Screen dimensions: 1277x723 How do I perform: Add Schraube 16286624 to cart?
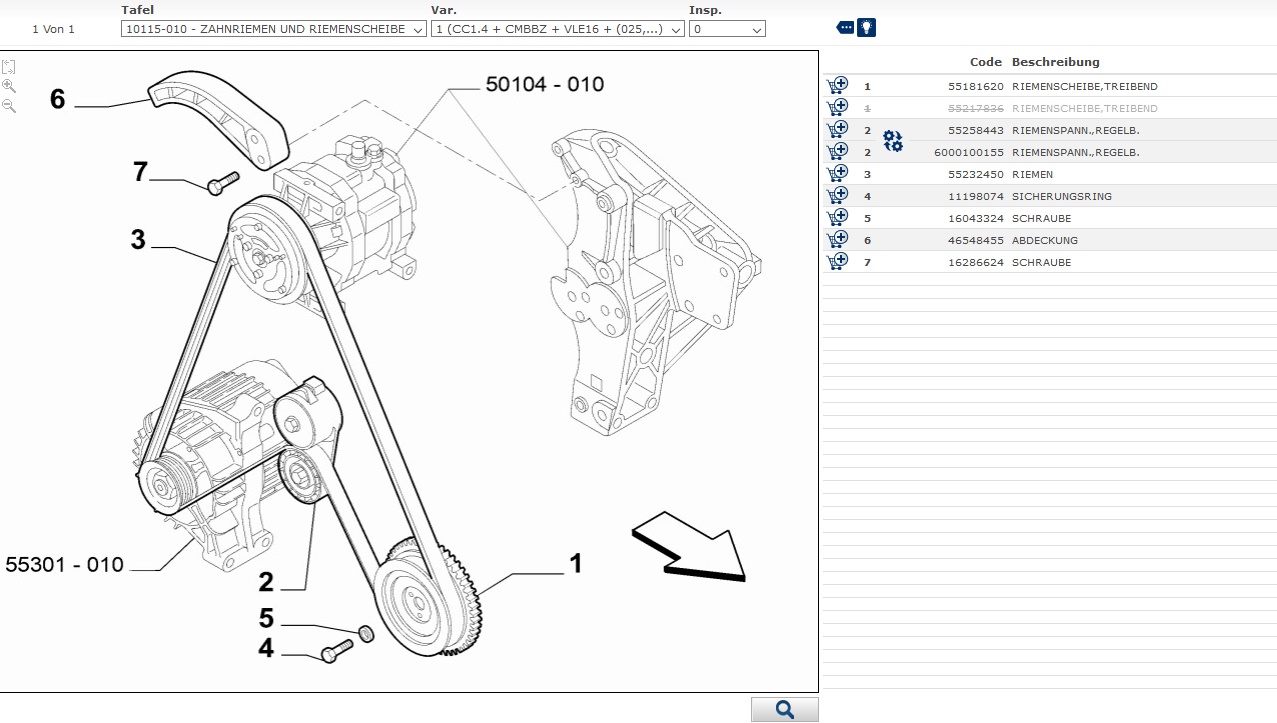(837, 262)
